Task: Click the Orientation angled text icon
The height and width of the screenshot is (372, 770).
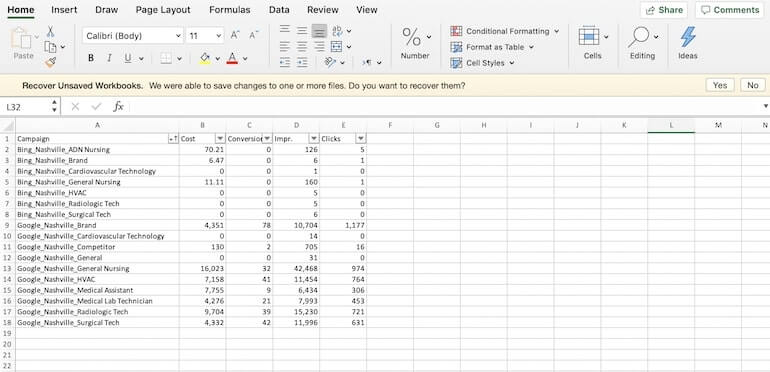Action: pyautogui.click(x=330, y=62)
